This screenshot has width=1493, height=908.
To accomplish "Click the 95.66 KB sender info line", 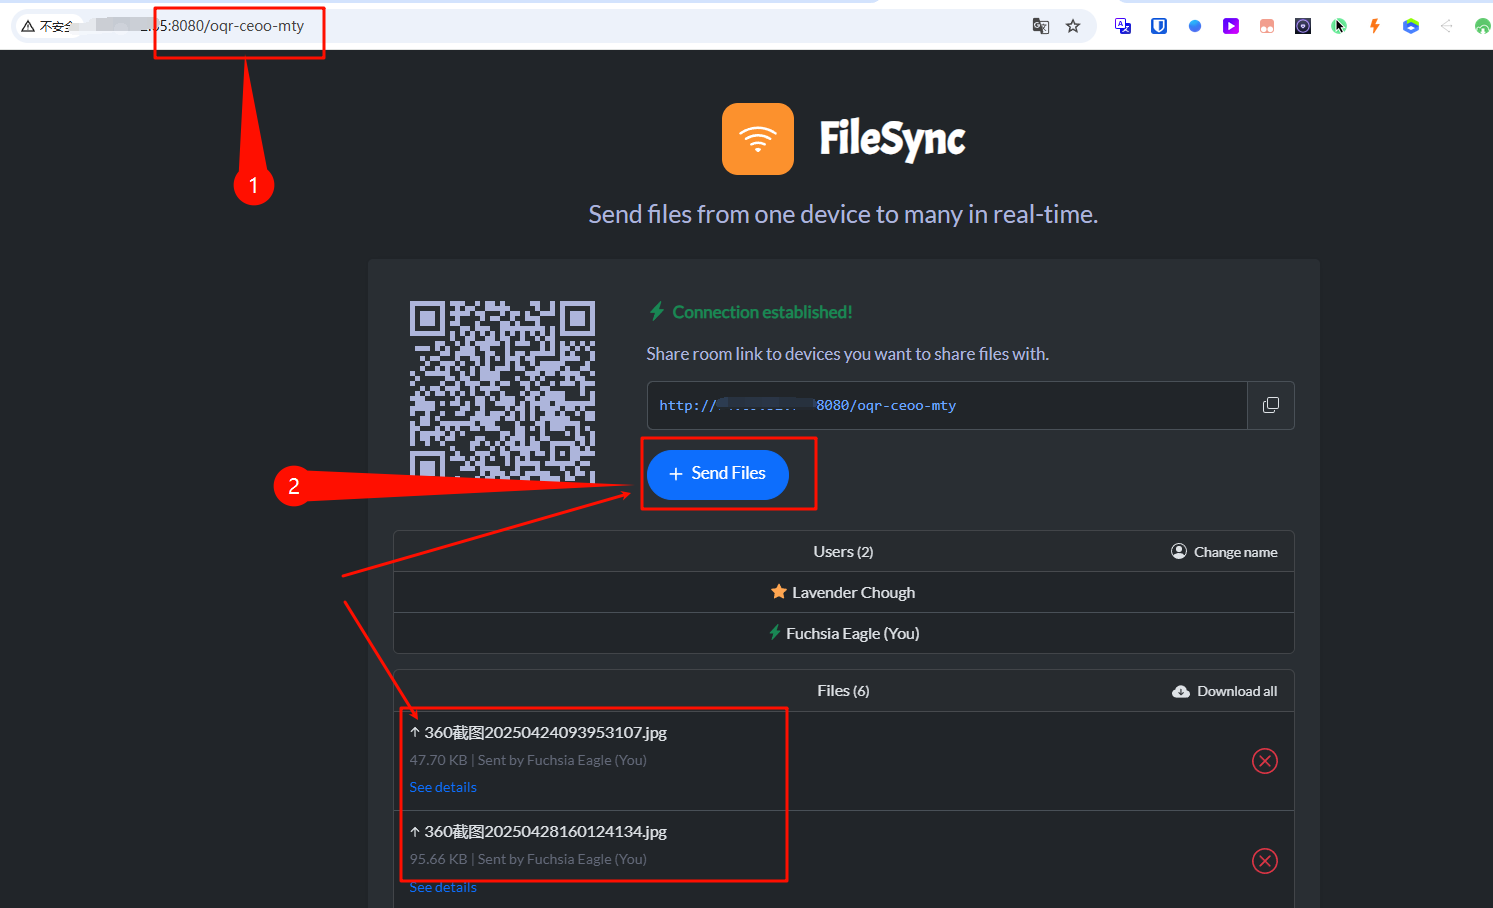I will click(x=528, y=859).
